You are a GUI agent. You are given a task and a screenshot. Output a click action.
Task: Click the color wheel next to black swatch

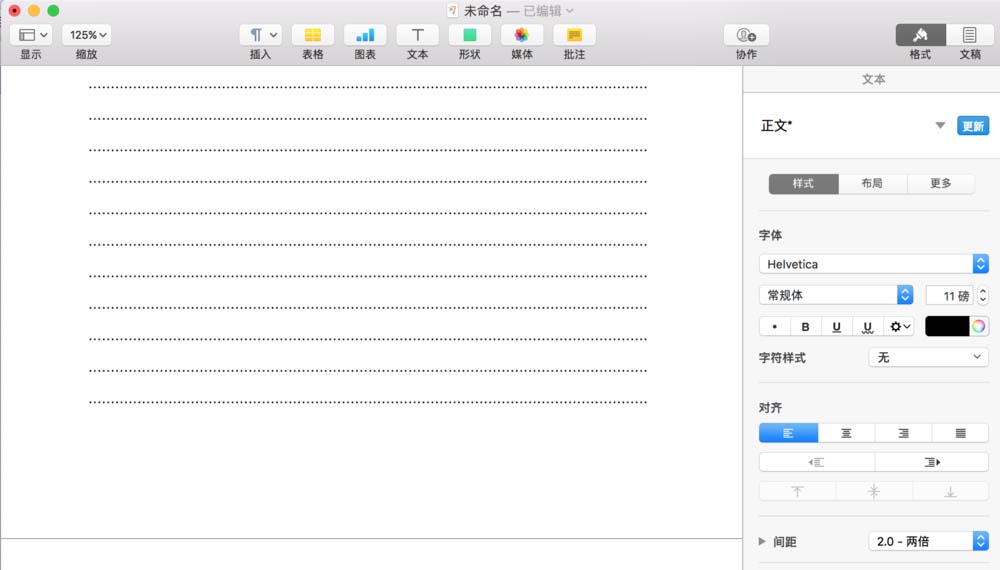[x=979, y=326]
